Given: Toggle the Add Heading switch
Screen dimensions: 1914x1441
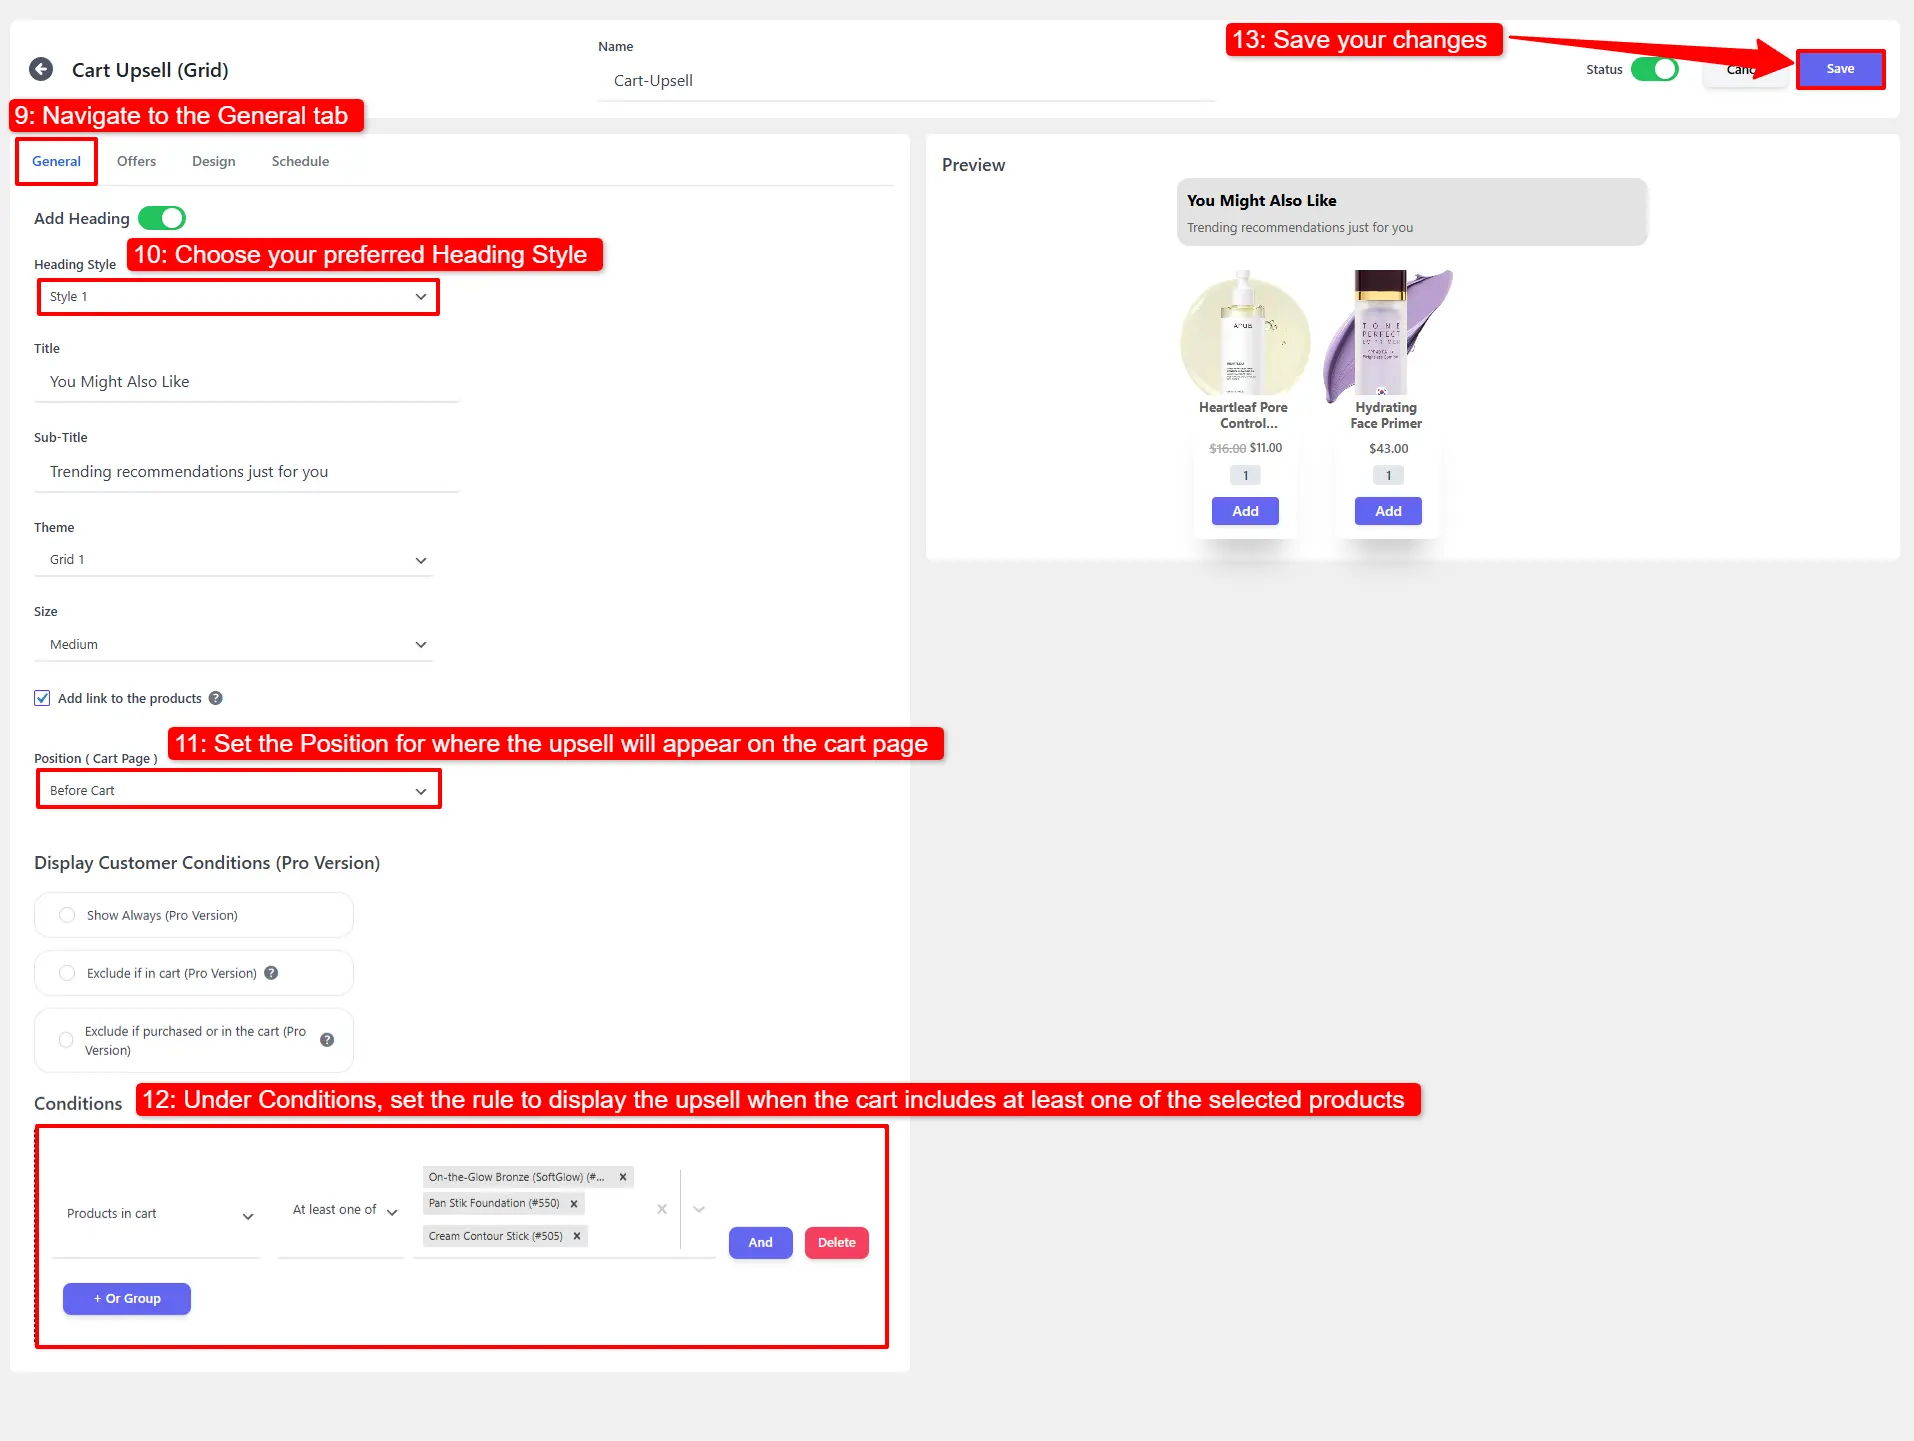Looking at the screenshot, I should point(162,218).
